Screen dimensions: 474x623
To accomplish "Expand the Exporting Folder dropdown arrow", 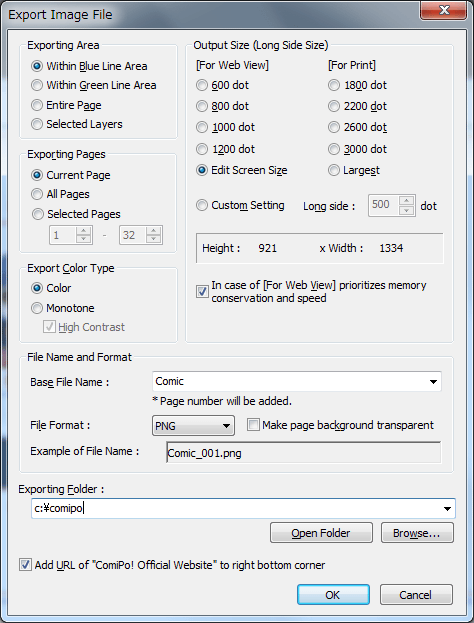I will coord(447,509).
